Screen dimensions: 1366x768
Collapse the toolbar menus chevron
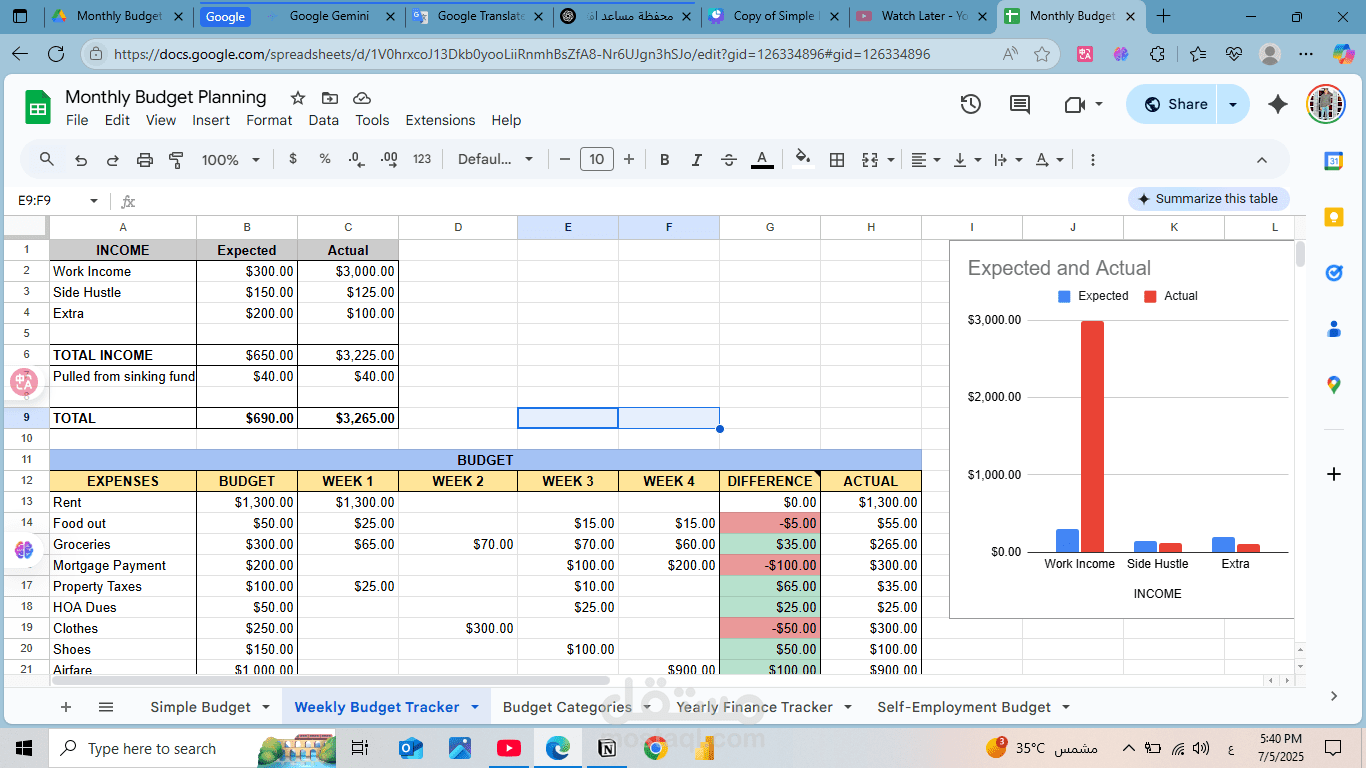[1261, 160]
